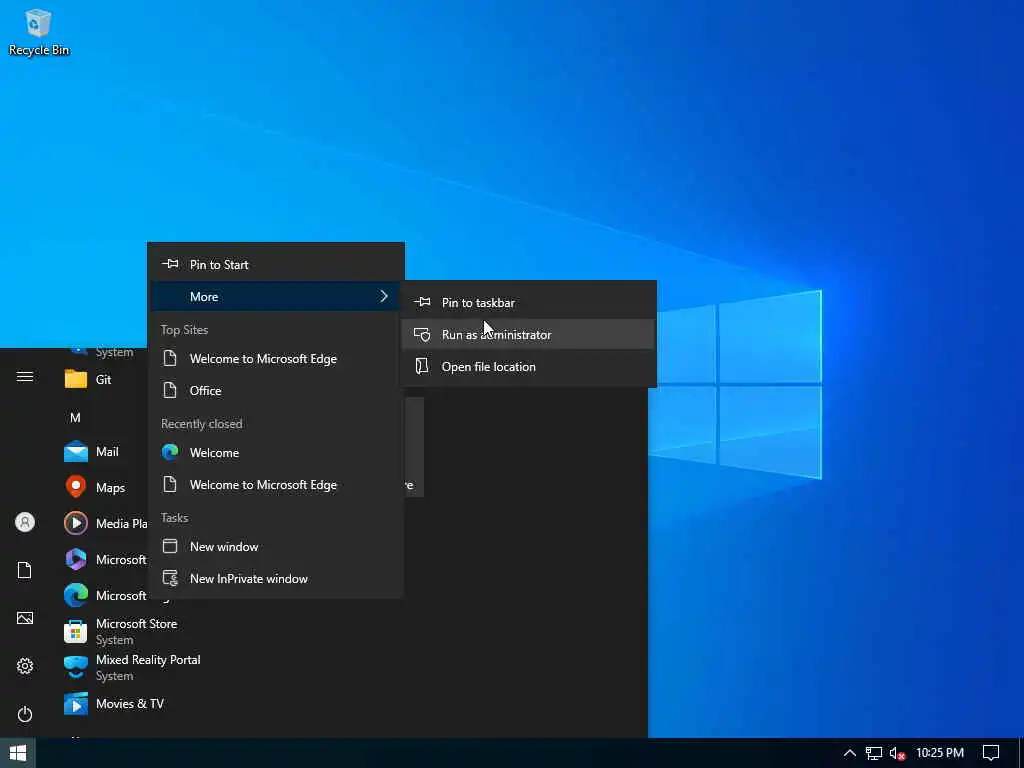1024x768 pixels.
Task: Choose Open file location
Action: coord(528,367)
